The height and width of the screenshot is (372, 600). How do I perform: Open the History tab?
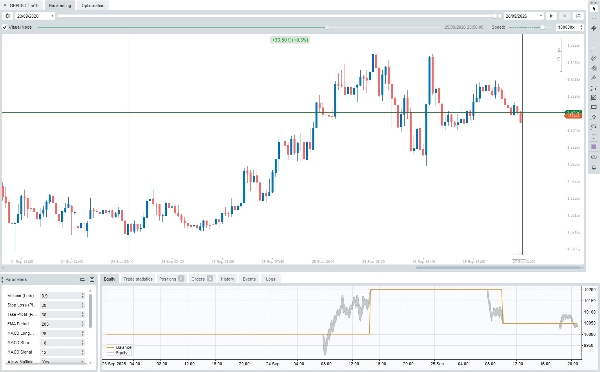(227, 279)
